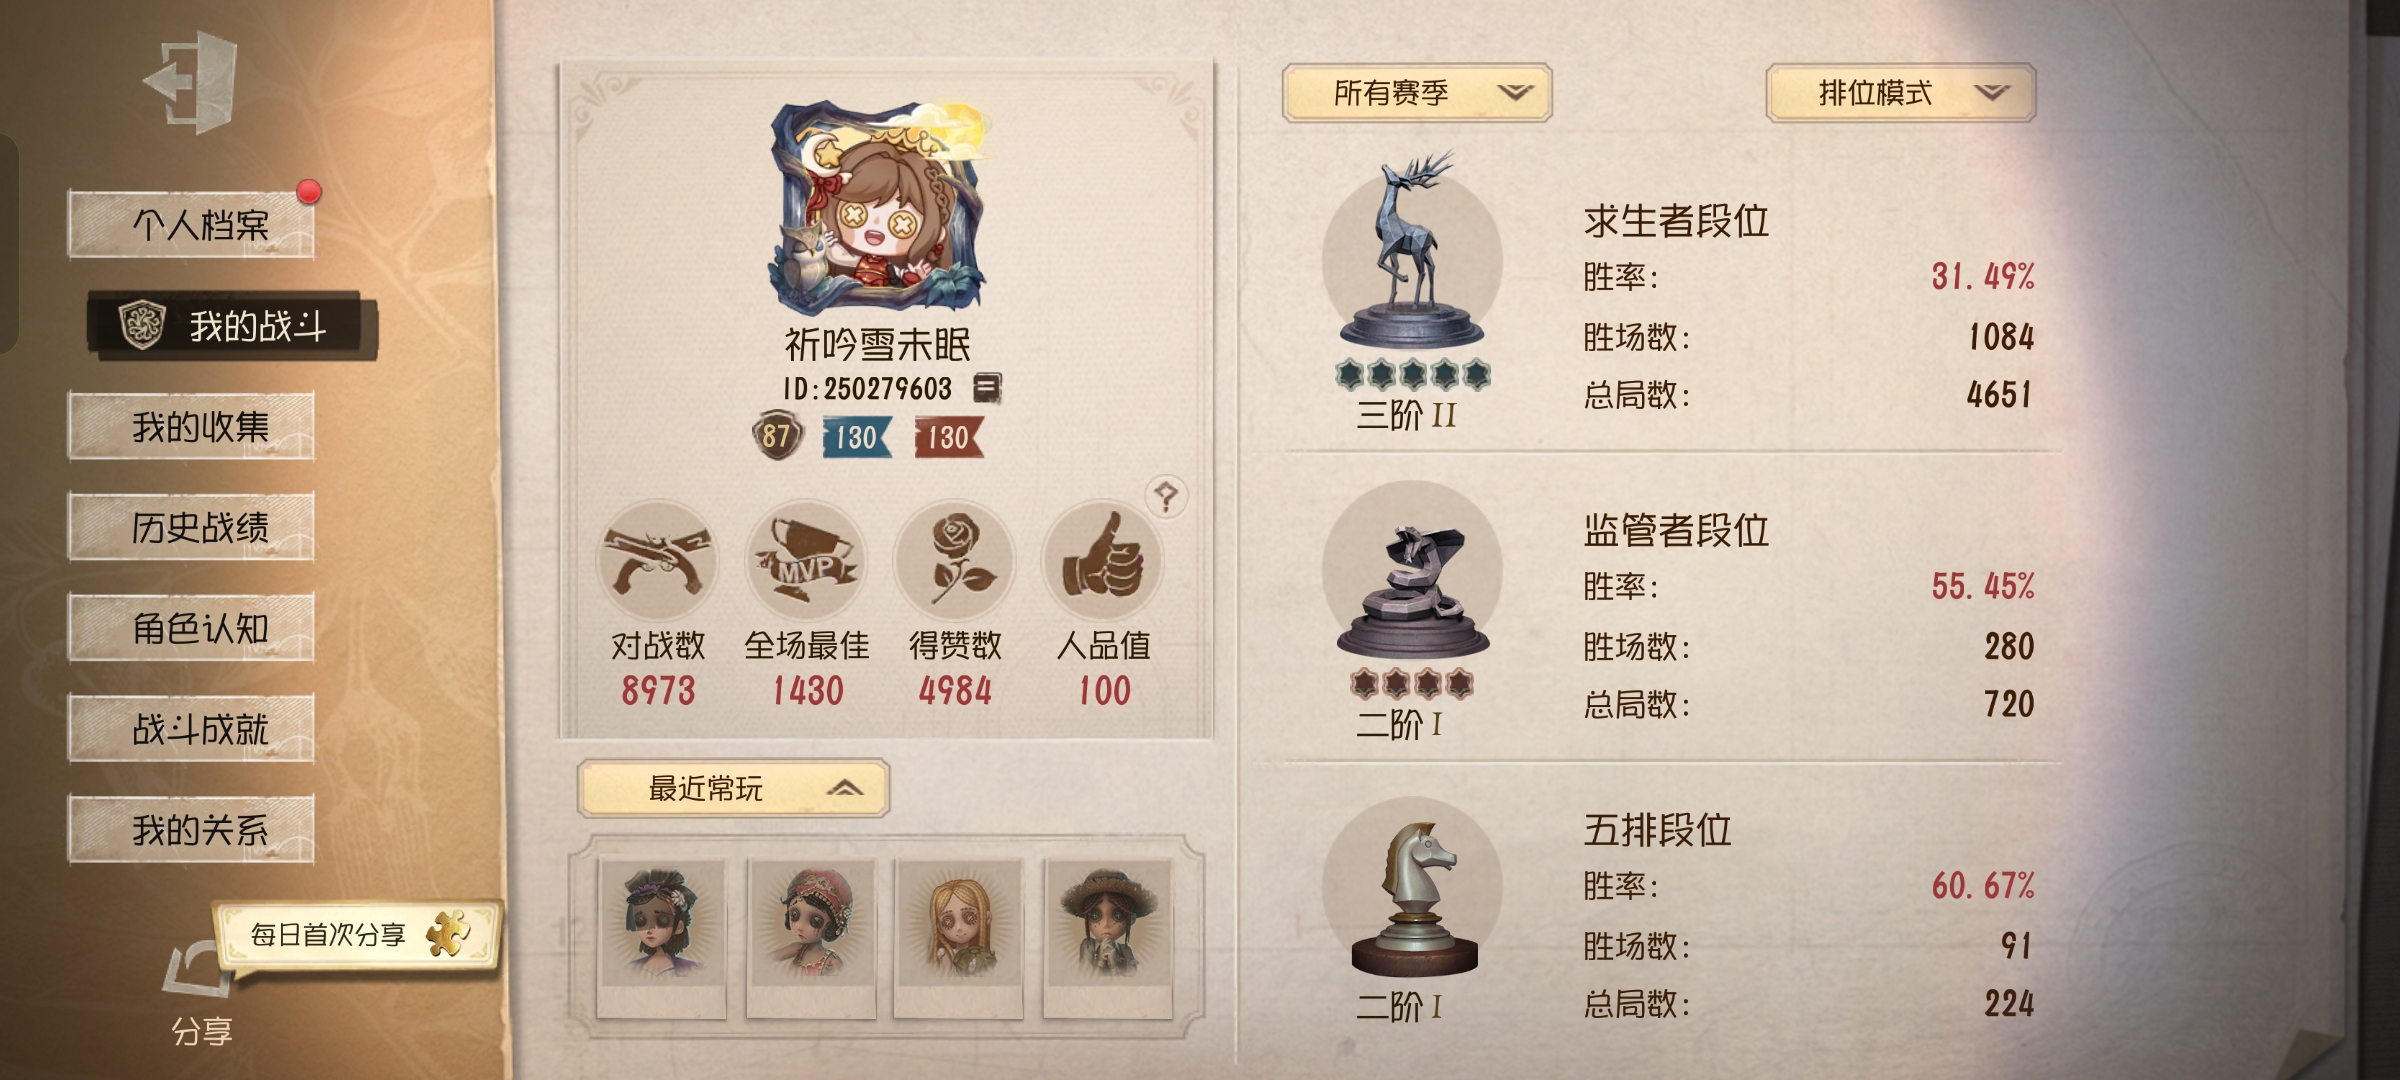Tap the MVP trophy 全场最佳 icon
Image resolution: width=2400 pixels, height=1080 pixels.
[x=806, y=560]
